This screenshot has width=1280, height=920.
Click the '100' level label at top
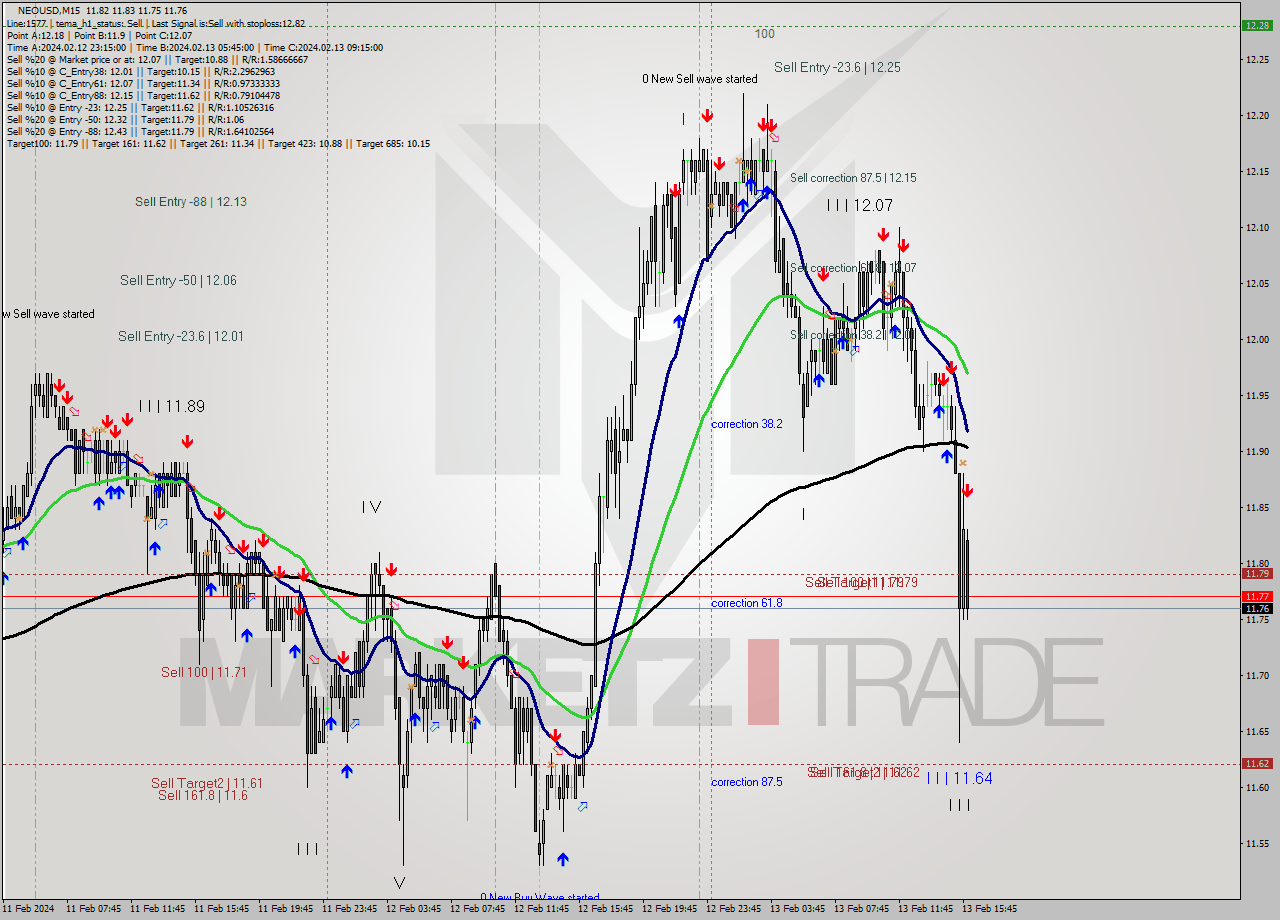pyautogui.click(x=764, y=33)
